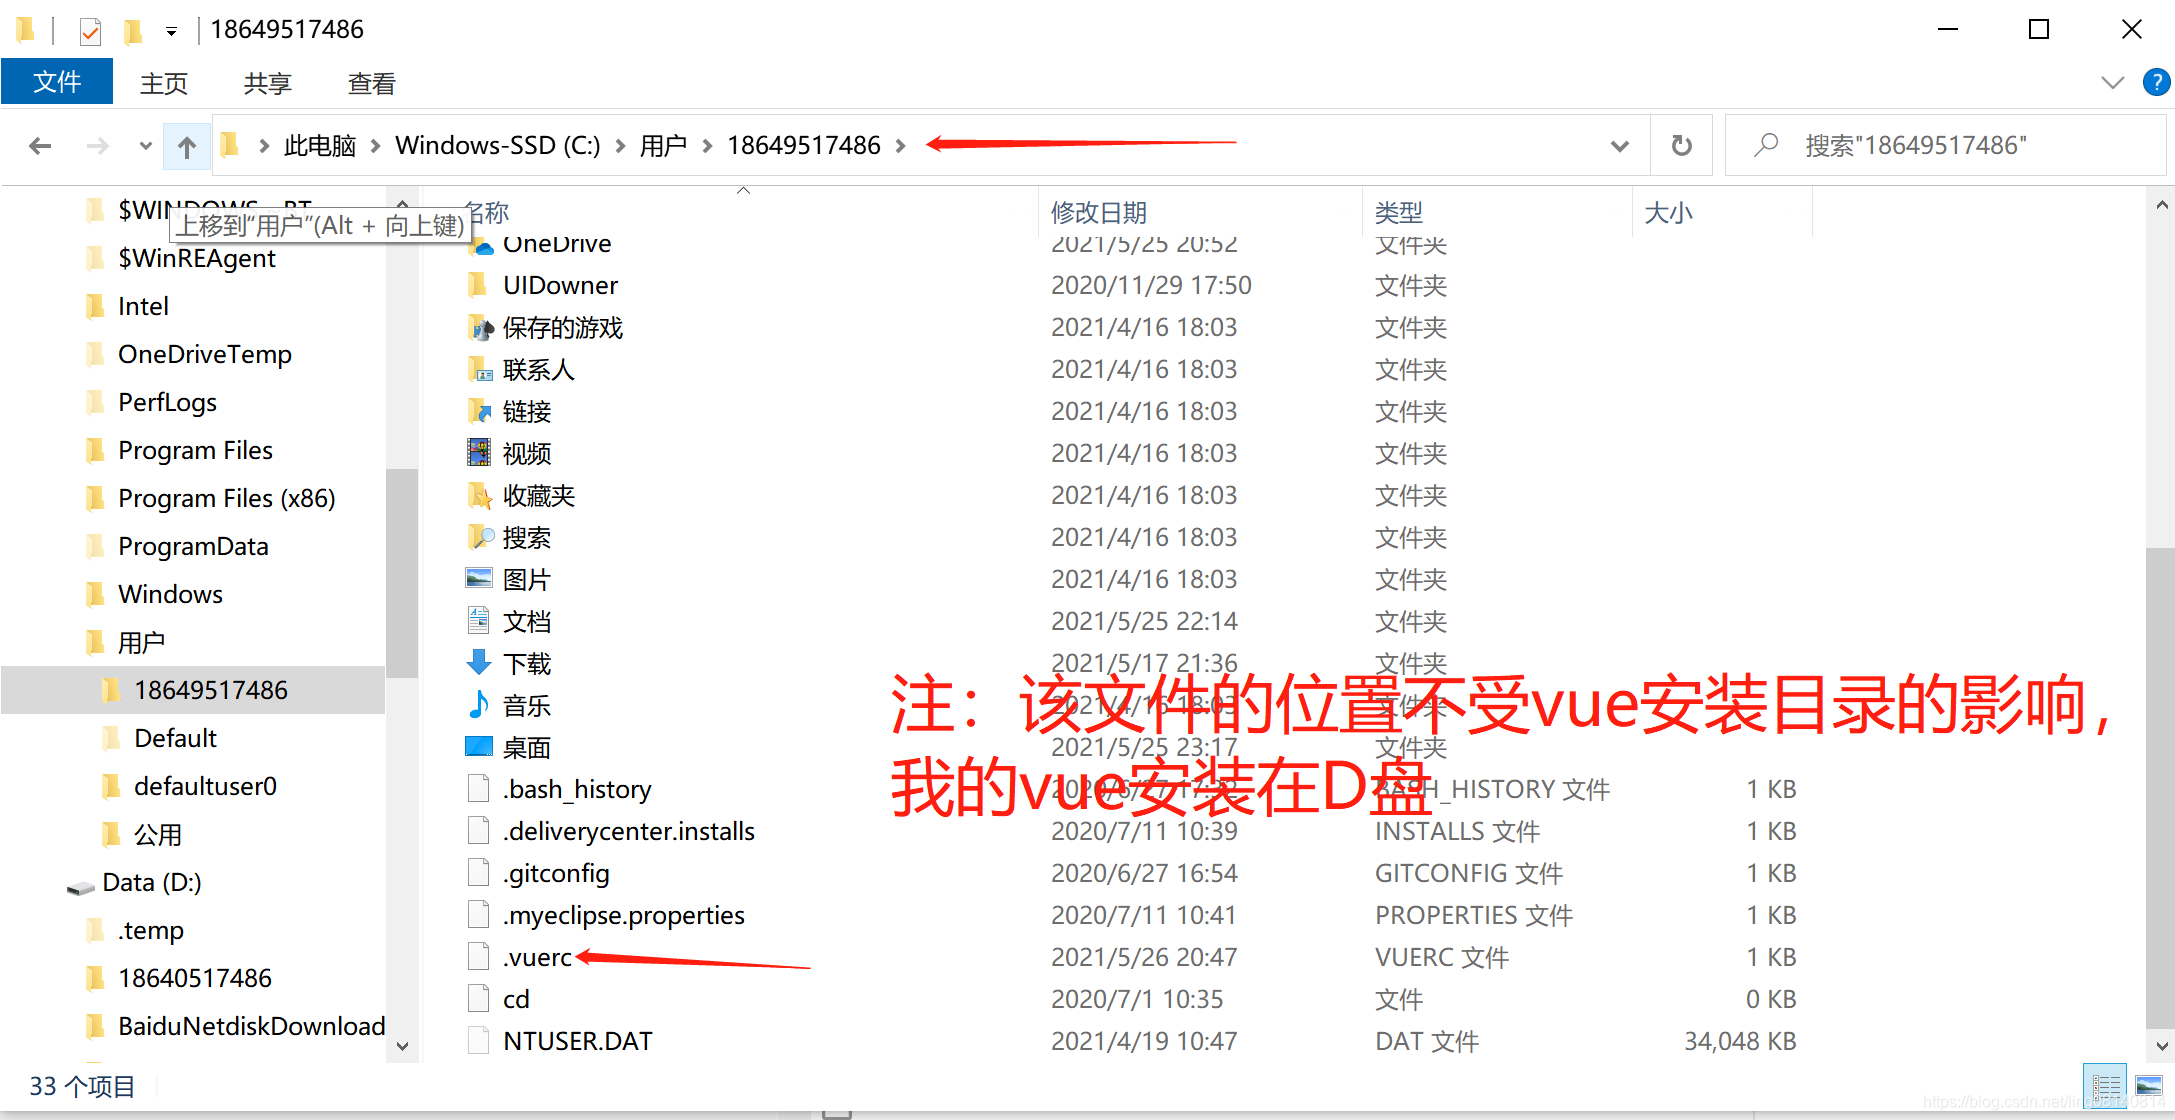Click Windows-SSD (C:) in the breadcrumb
Screen dimensions: 2175x1120
click(x=498, y=146)
